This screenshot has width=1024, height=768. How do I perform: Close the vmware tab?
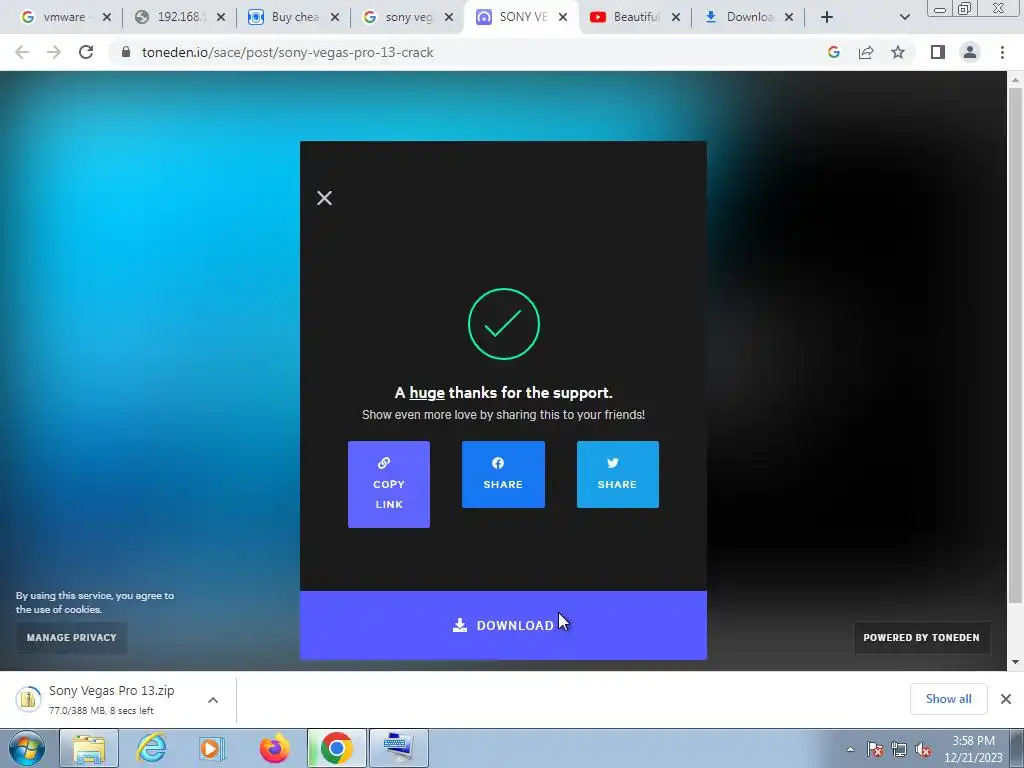tap(107, 18)
